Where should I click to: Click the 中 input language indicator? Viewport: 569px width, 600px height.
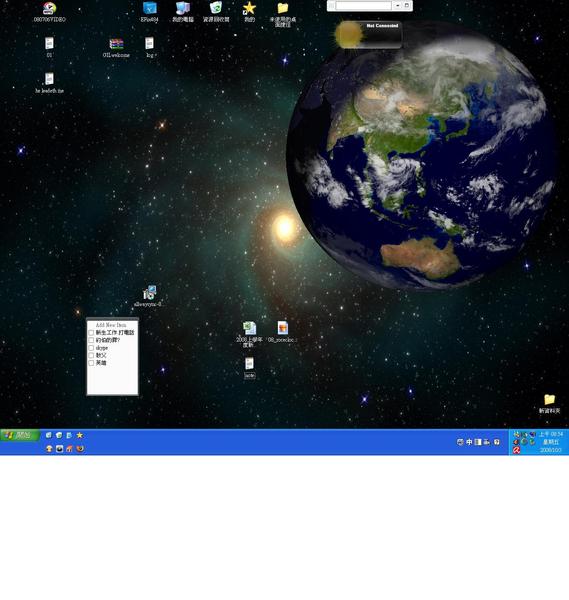coord(469,442)
